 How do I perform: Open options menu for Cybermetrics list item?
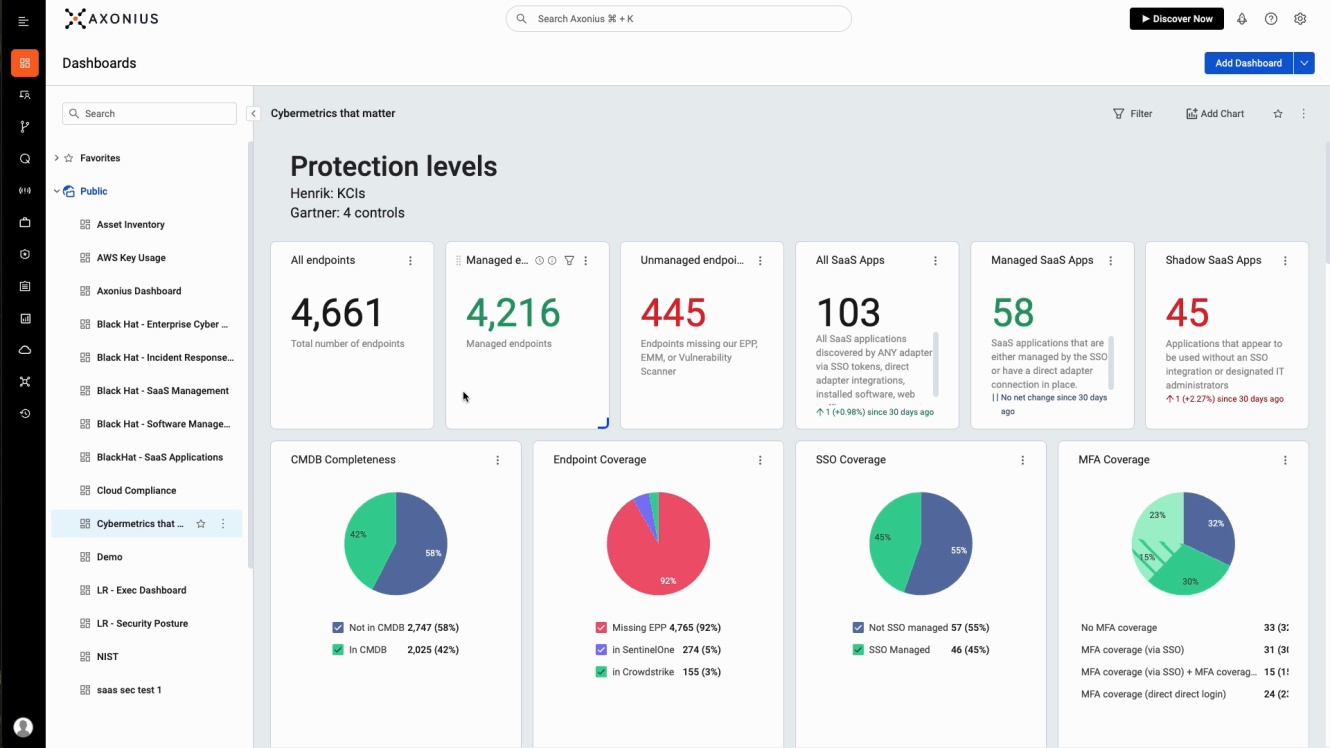[223, 524]
